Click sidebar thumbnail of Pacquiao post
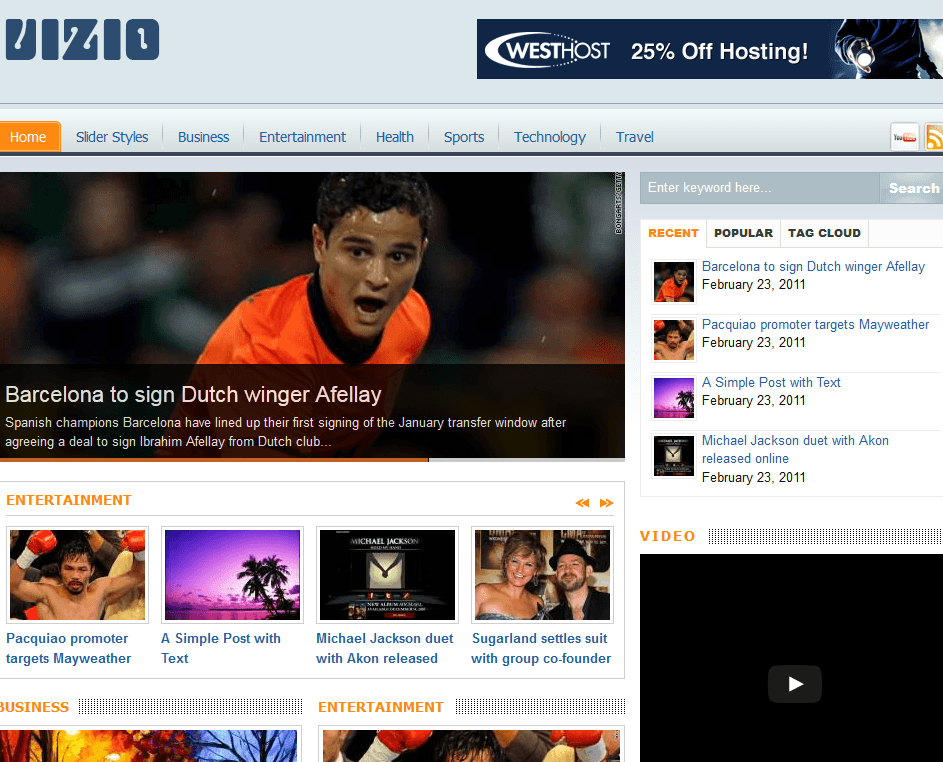 674,340
